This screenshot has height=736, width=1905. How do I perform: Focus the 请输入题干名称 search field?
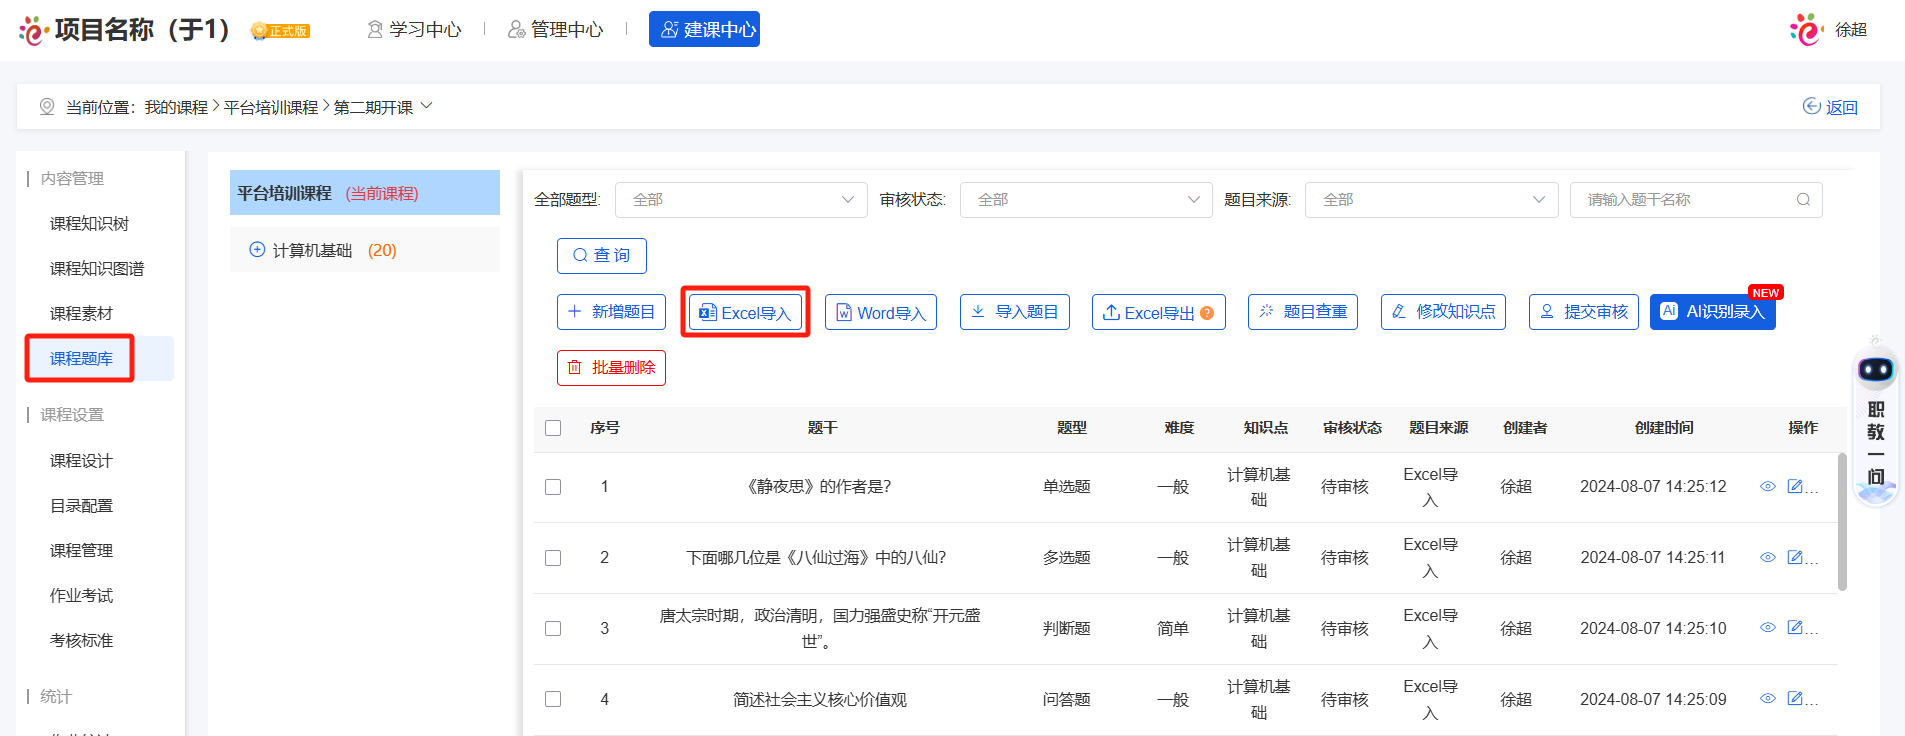point(1685,200)
